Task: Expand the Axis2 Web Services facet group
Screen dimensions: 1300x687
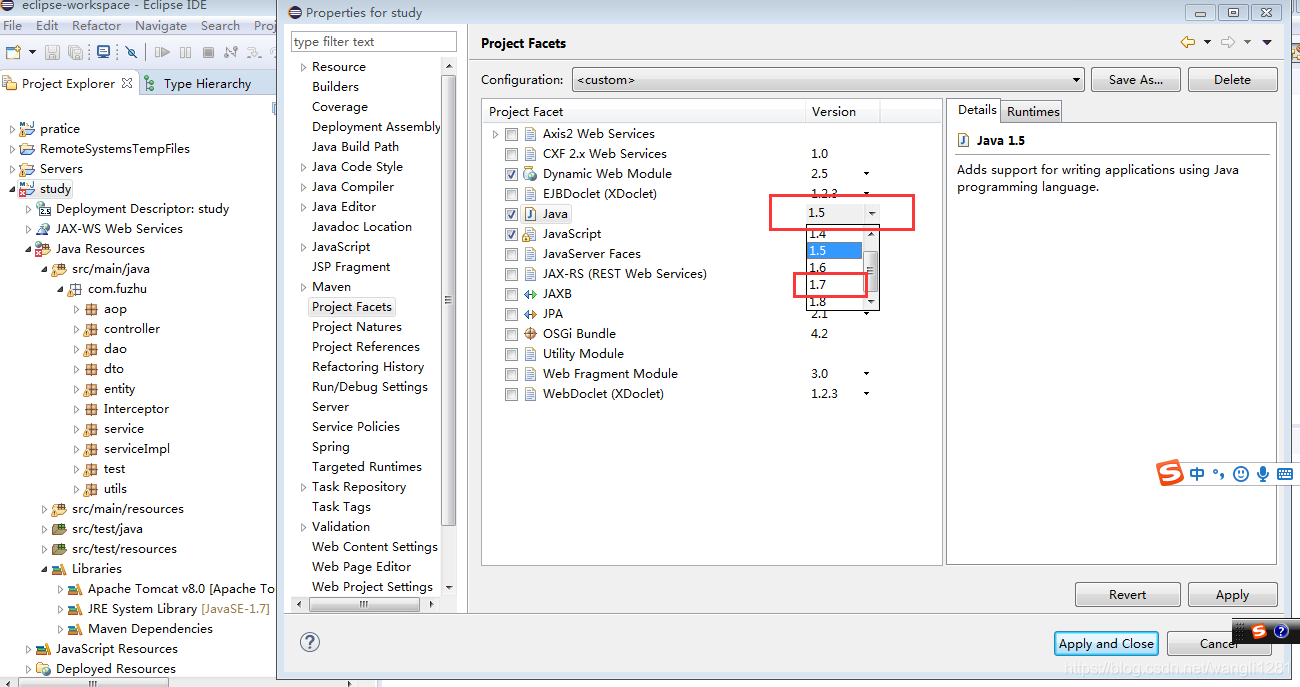Action: 494,134
